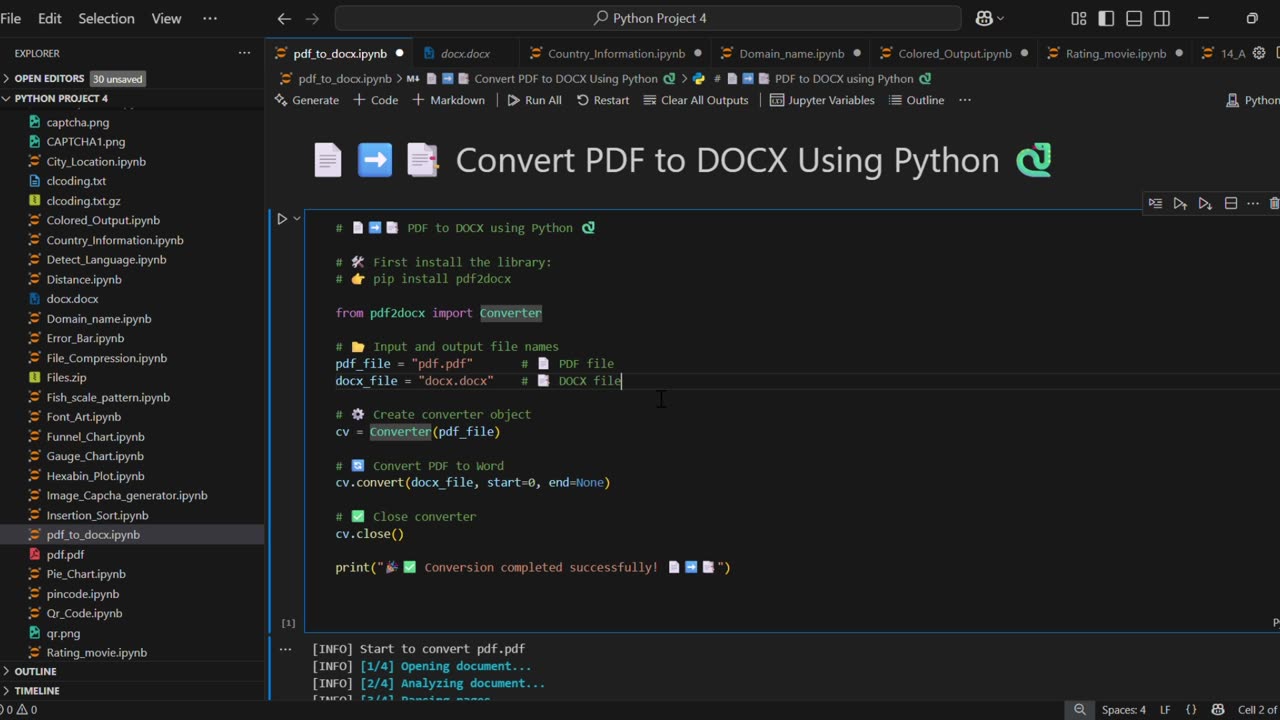This screenshot has height=720, width=1280.
Task: Select language mode braces icon
Action: point(1191,710)
